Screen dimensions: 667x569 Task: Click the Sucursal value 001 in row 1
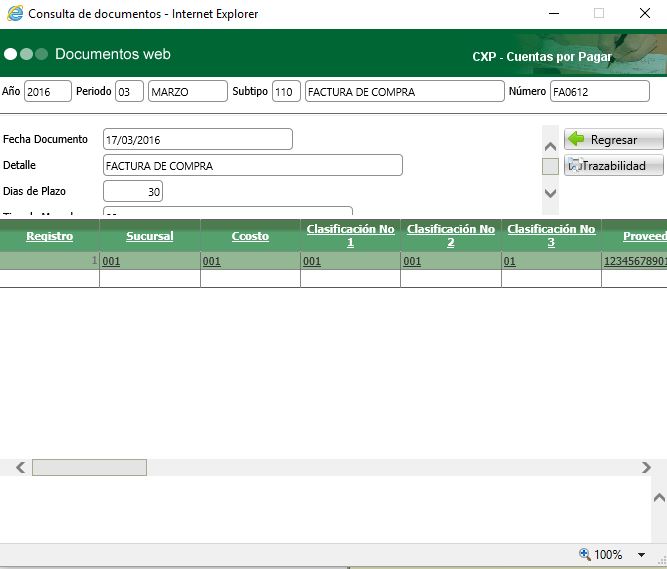111,261
